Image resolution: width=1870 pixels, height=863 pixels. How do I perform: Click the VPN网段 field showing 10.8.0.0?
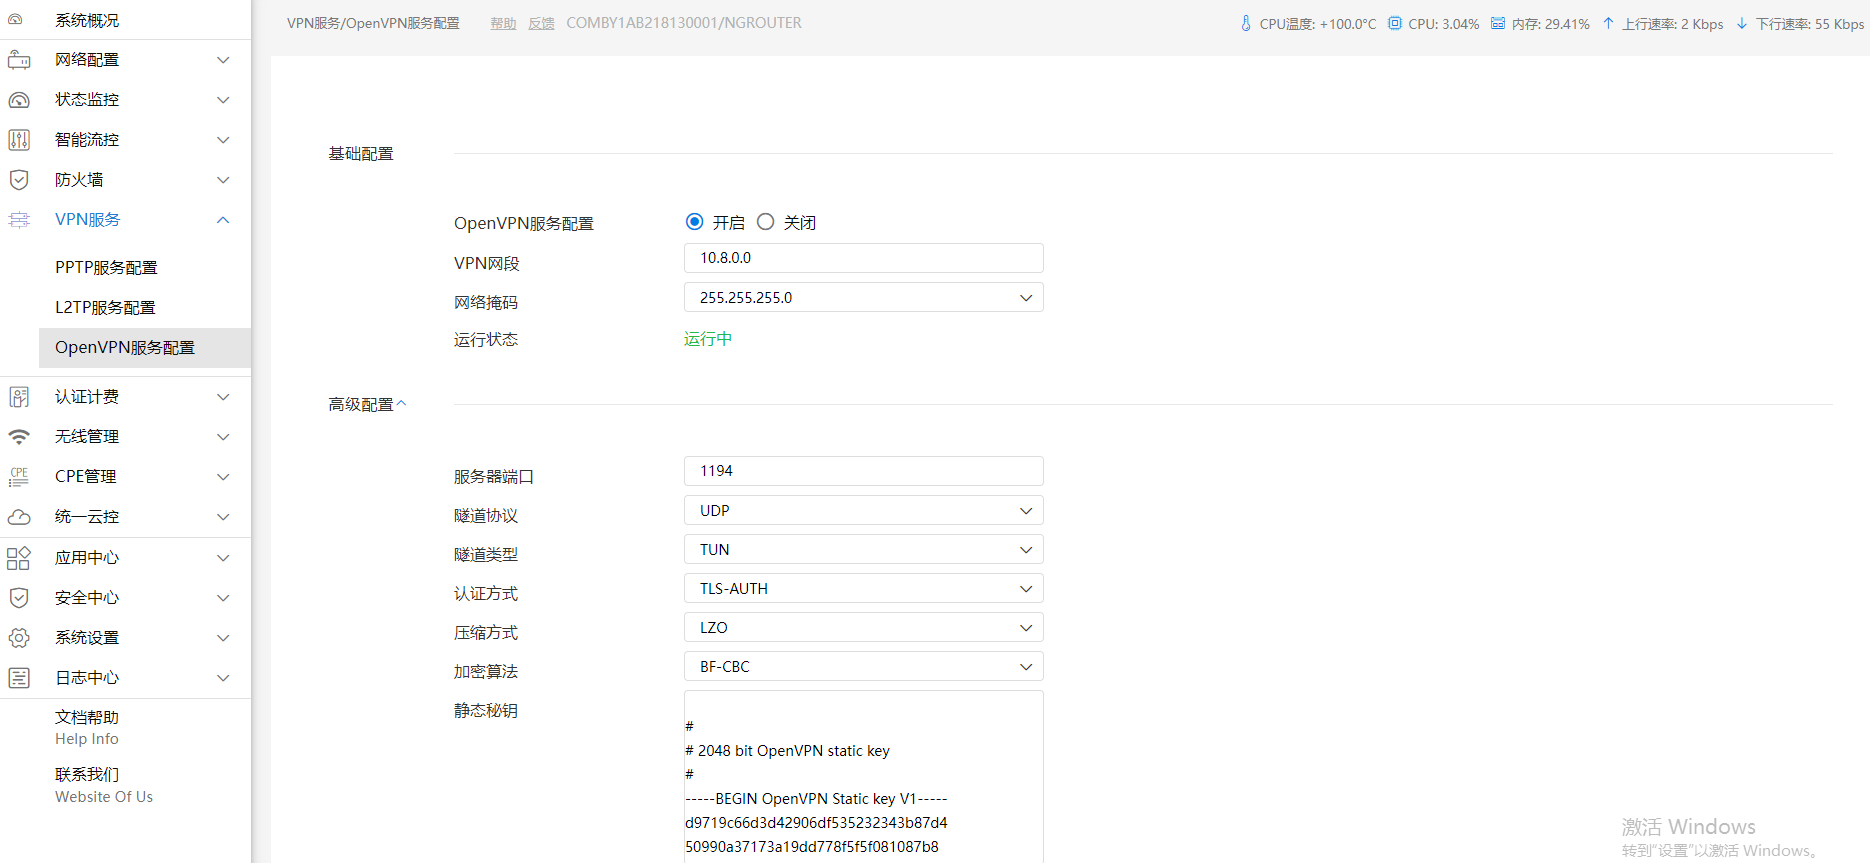click(x=863, y=258)
